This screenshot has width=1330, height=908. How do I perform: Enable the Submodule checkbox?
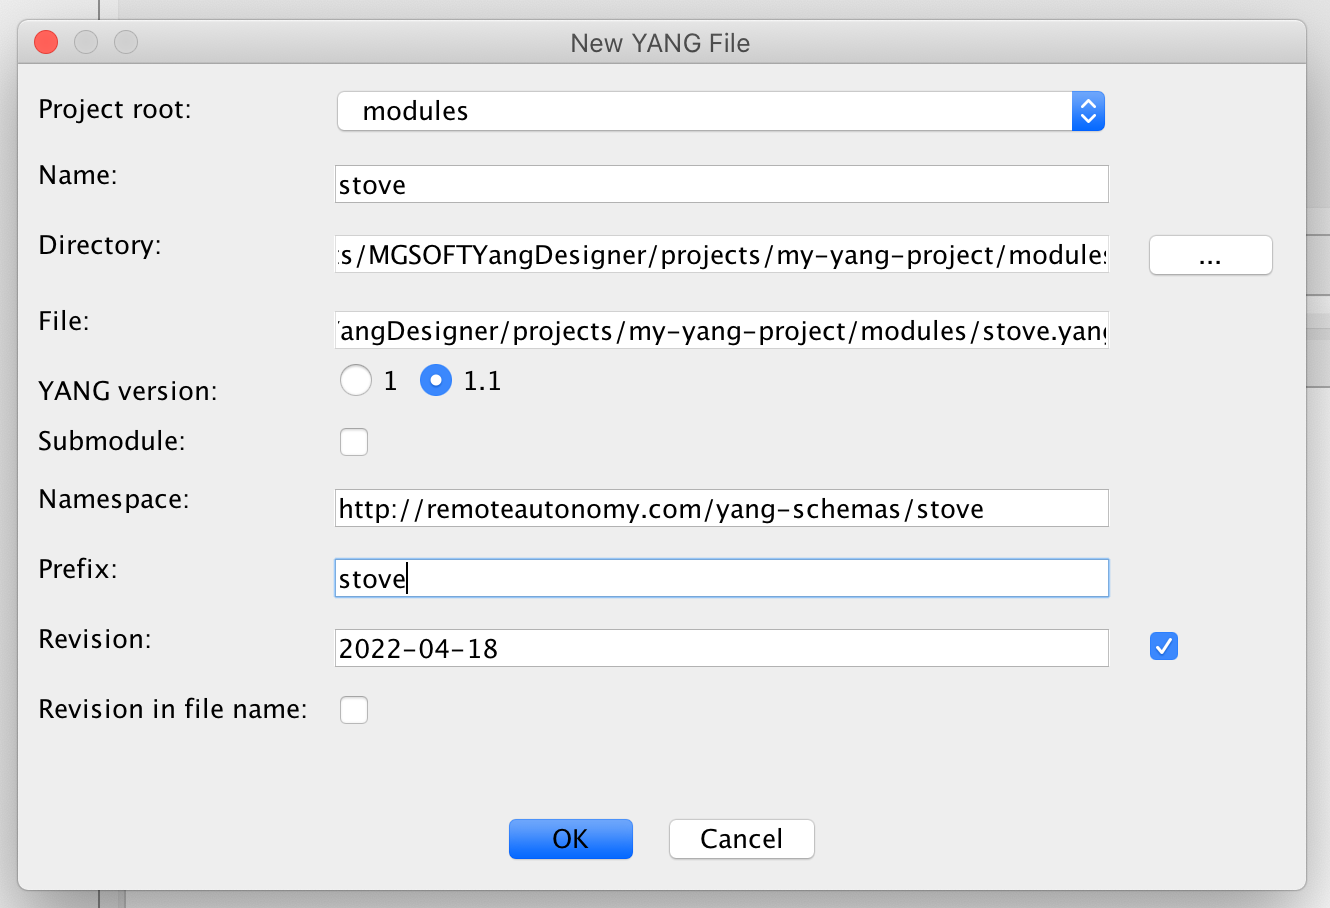(354, 442)
